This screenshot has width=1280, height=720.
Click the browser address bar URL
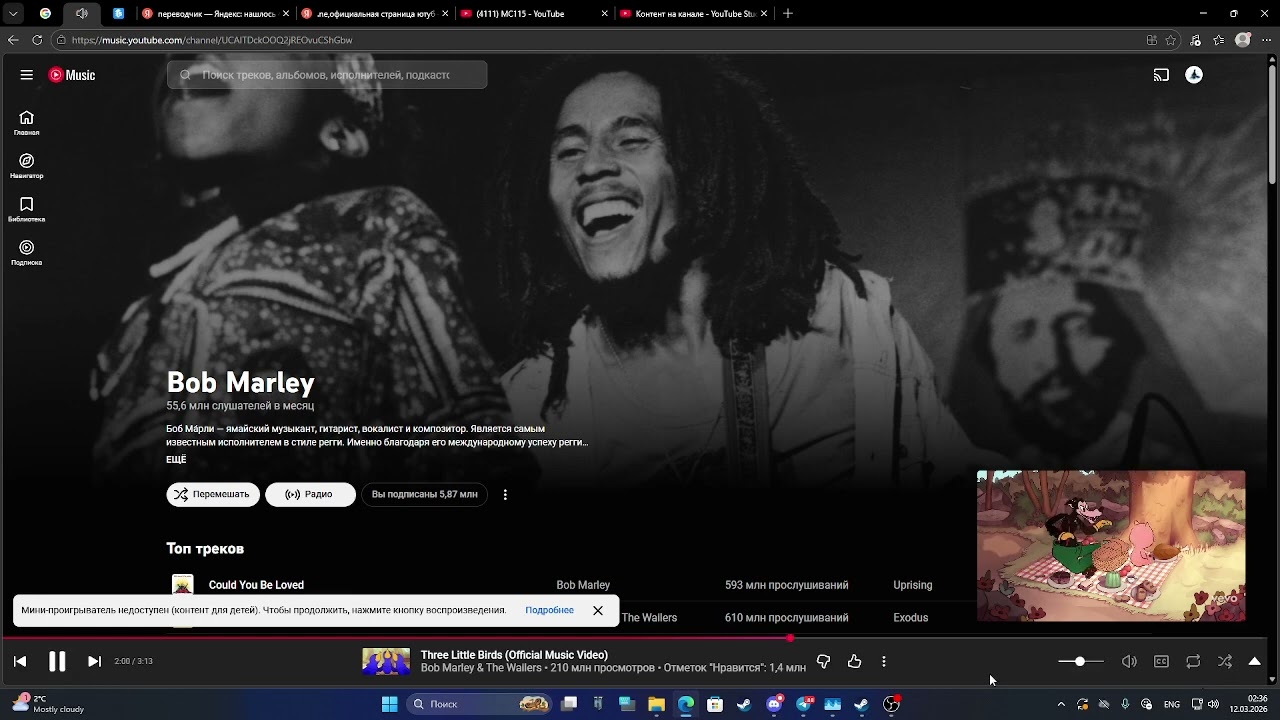coord(212,40)
